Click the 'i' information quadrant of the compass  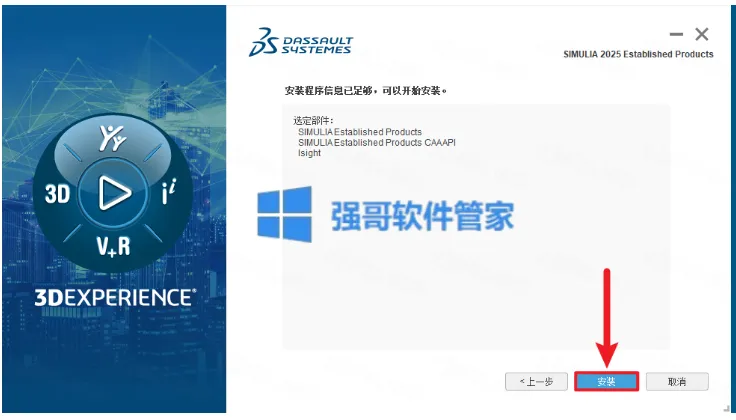169,191
